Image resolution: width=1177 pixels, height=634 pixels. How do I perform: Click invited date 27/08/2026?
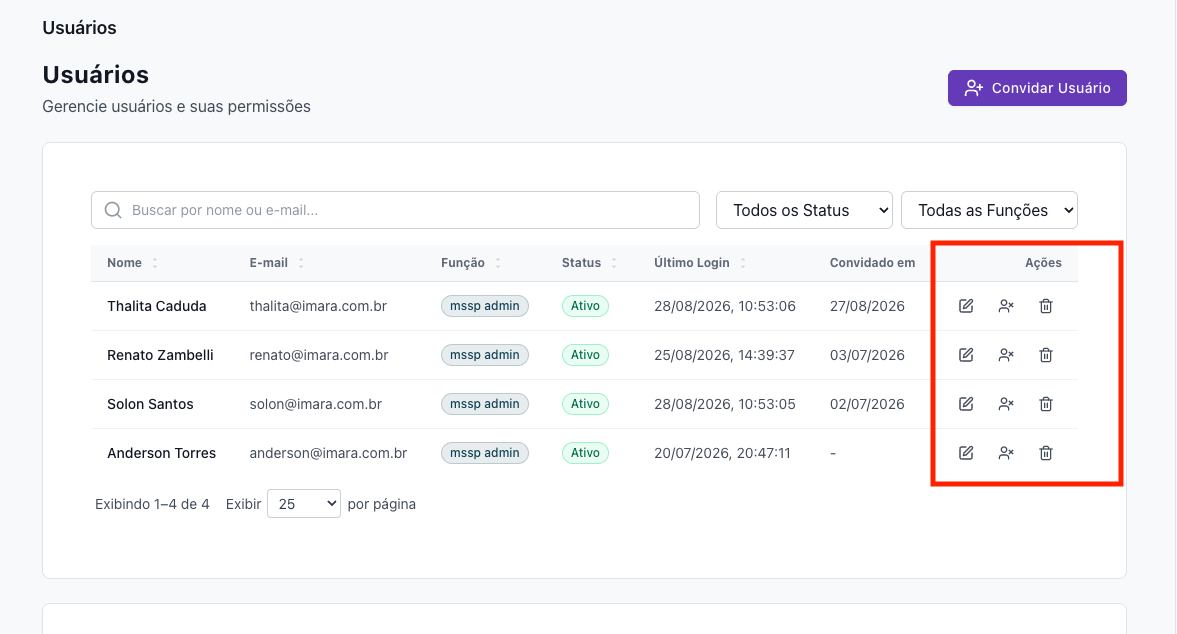(x=867, y=306)
